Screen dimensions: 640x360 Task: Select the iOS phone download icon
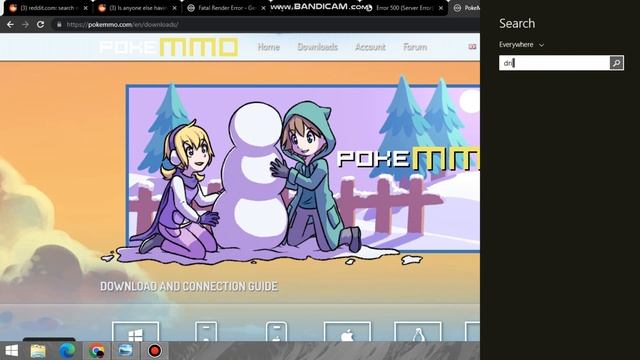pyautogui.click(x=276, y=331)
